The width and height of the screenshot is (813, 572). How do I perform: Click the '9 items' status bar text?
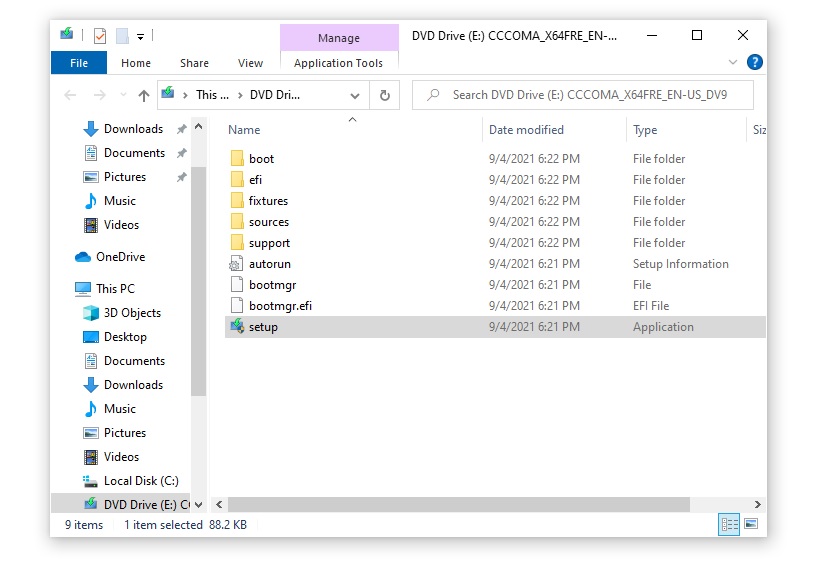pyautogui.click(x=84, y=525)
